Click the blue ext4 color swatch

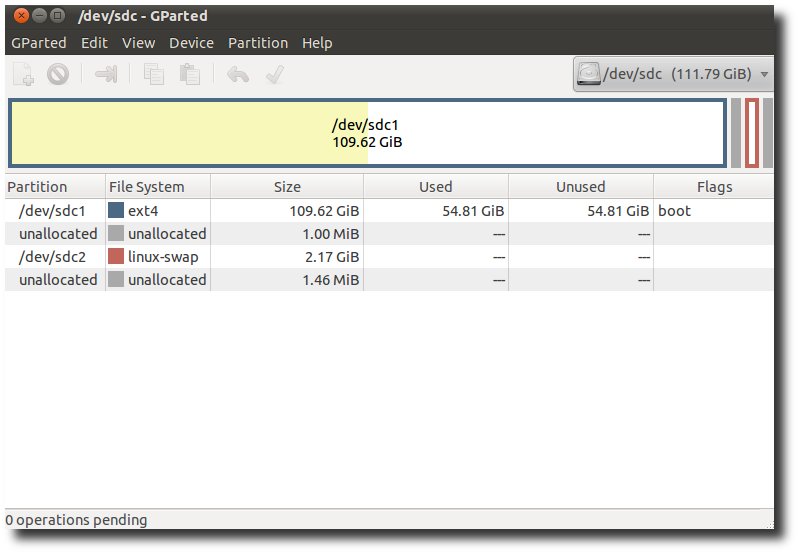click(116, 210)
